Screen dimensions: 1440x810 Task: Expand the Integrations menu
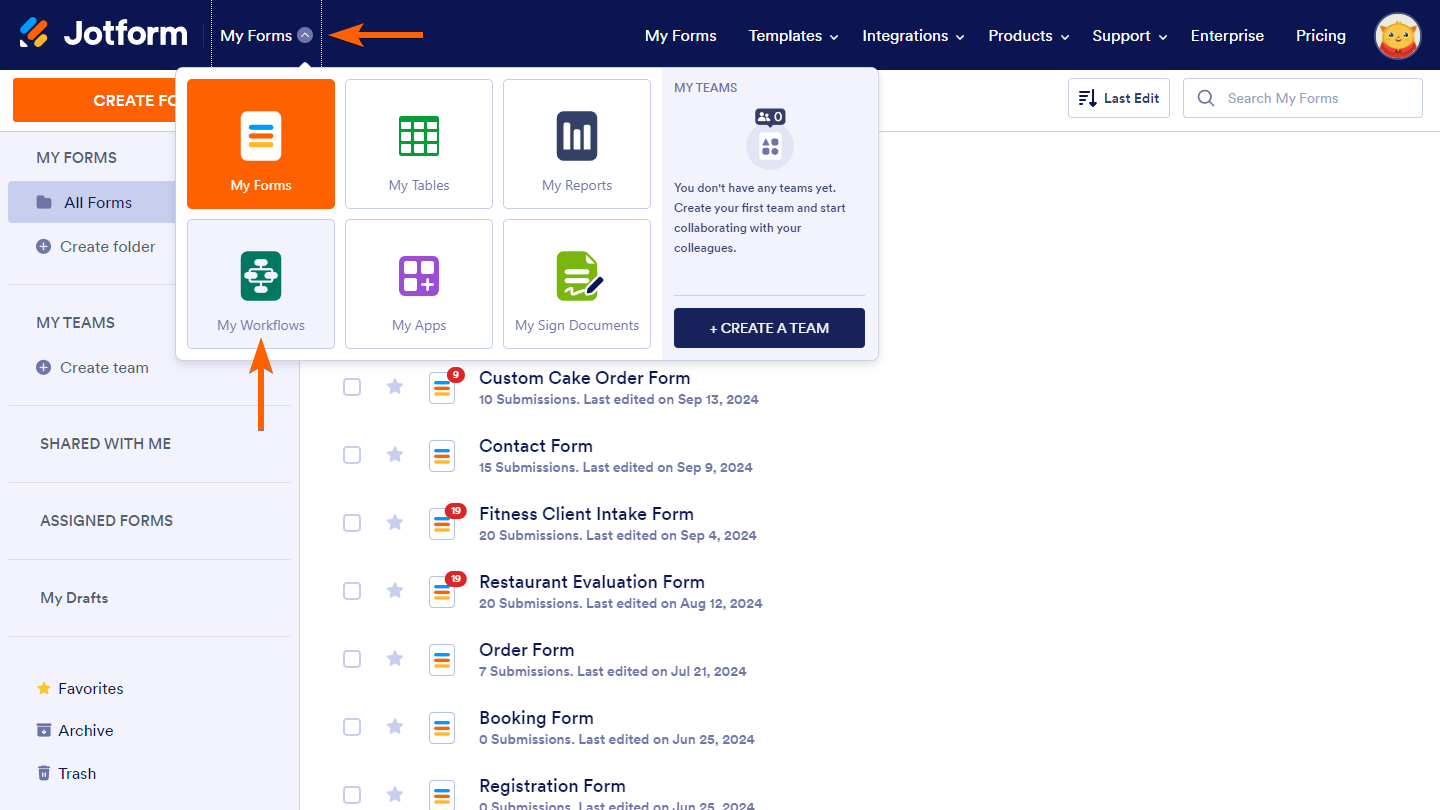point(913,36)
